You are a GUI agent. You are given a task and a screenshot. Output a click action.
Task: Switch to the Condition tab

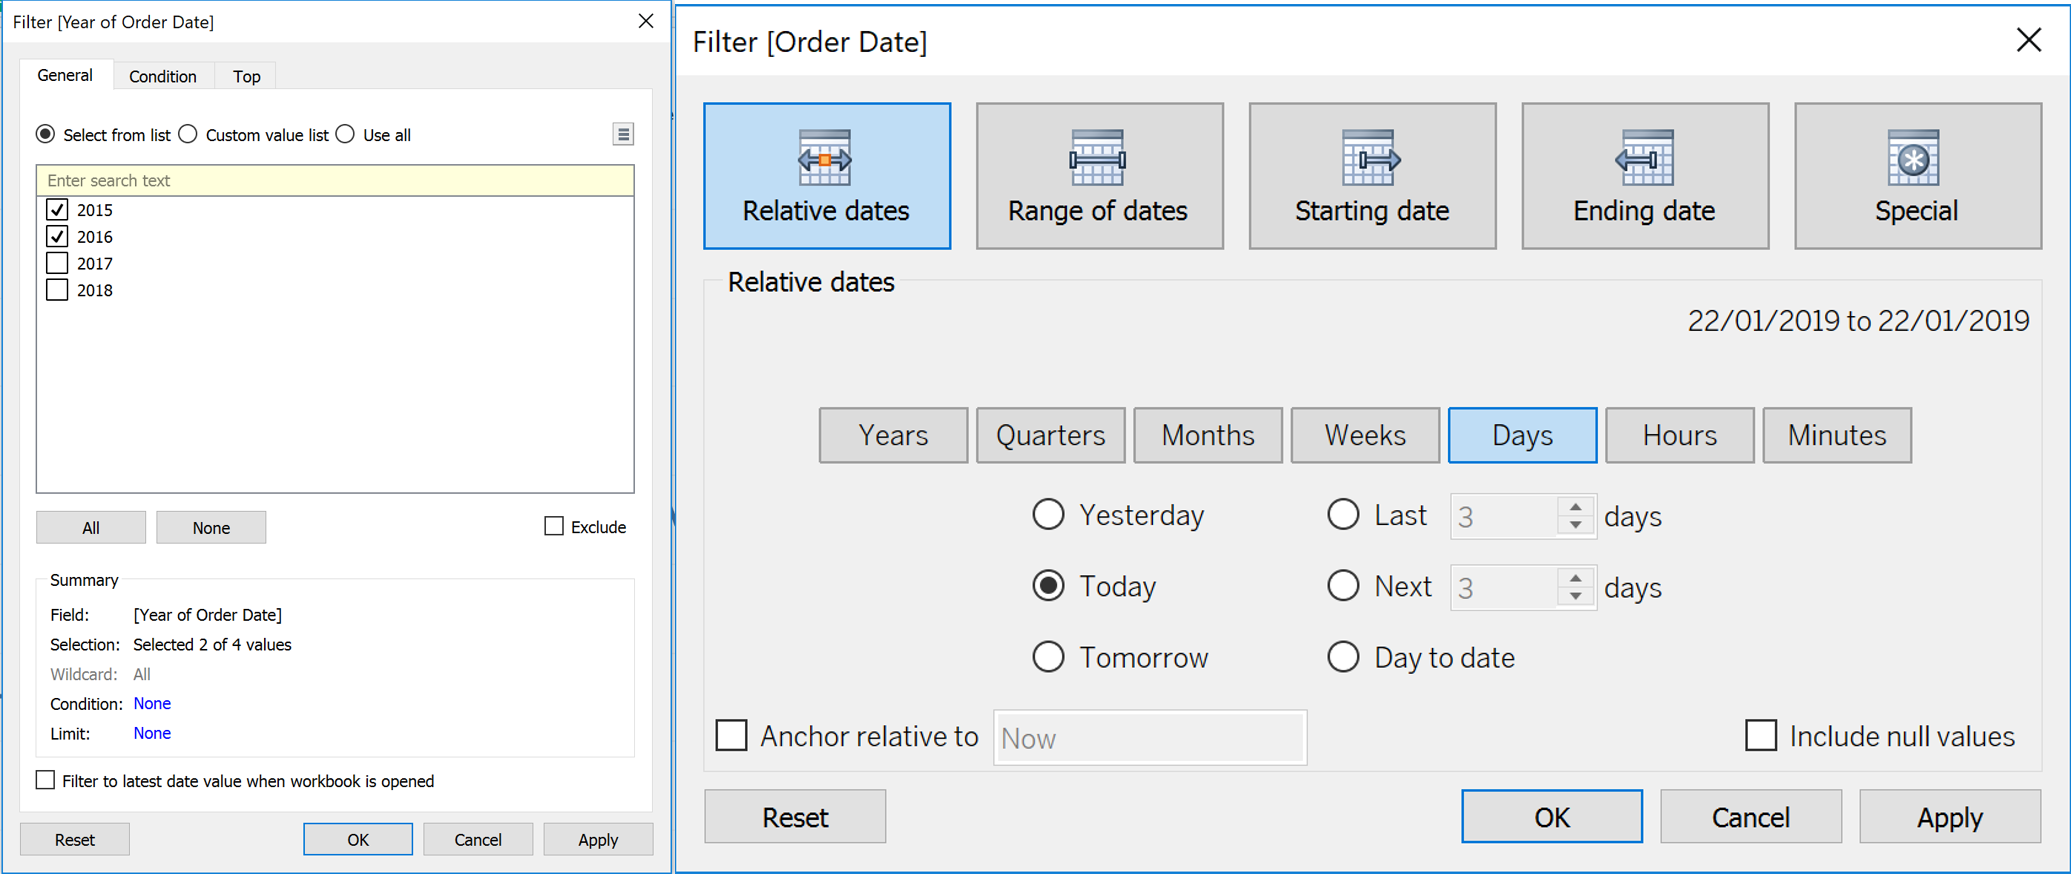[163, 76]
